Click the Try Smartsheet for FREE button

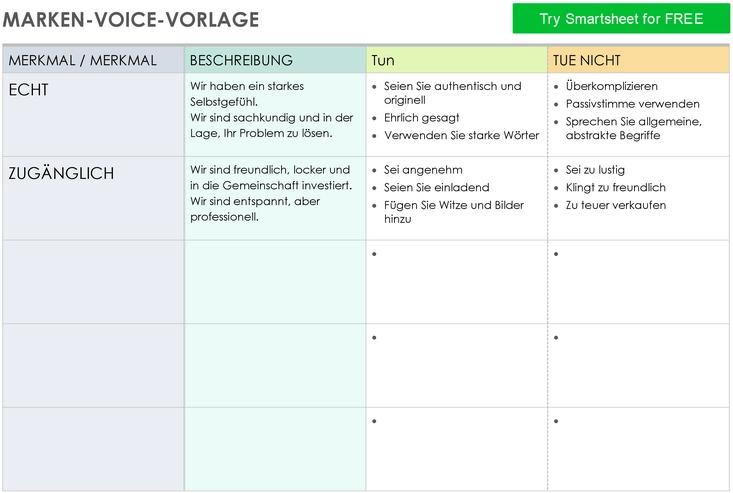coord(621,19)
